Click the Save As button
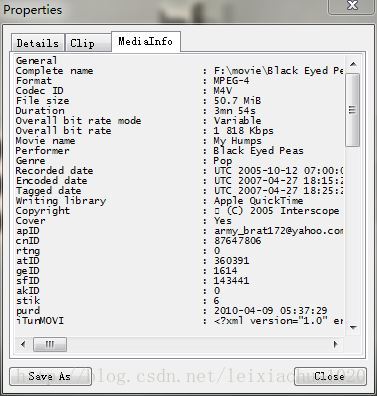The height and width of the screenshot is (396, 377). pos(50,376)
